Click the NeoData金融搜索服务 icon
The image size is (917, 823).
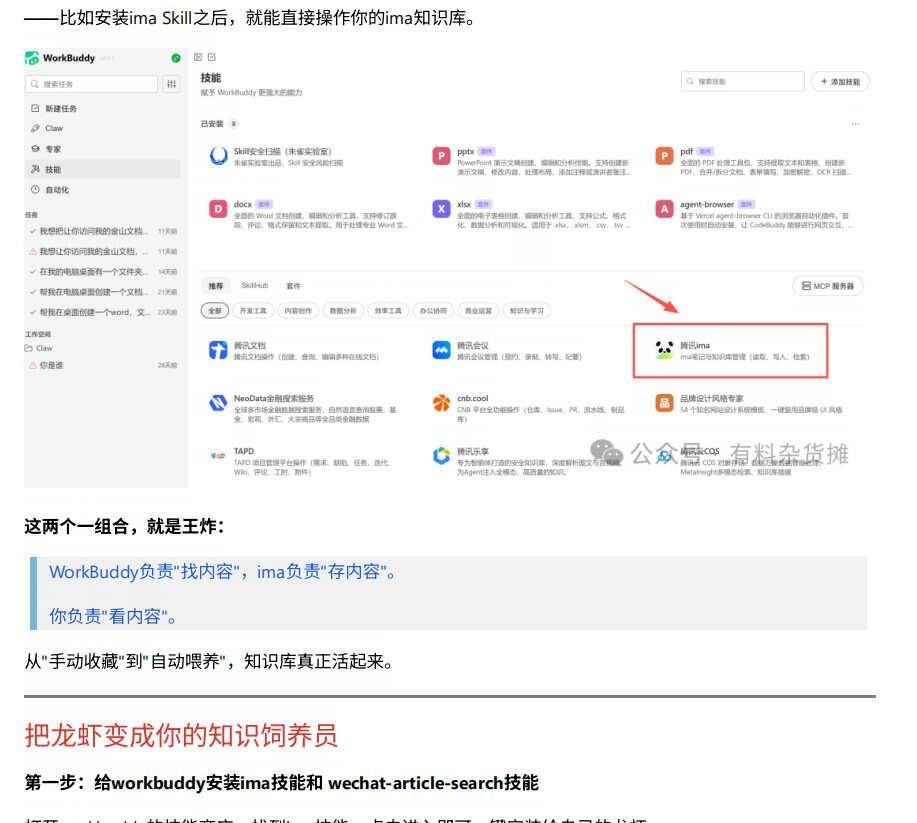[x=218, y=402]
